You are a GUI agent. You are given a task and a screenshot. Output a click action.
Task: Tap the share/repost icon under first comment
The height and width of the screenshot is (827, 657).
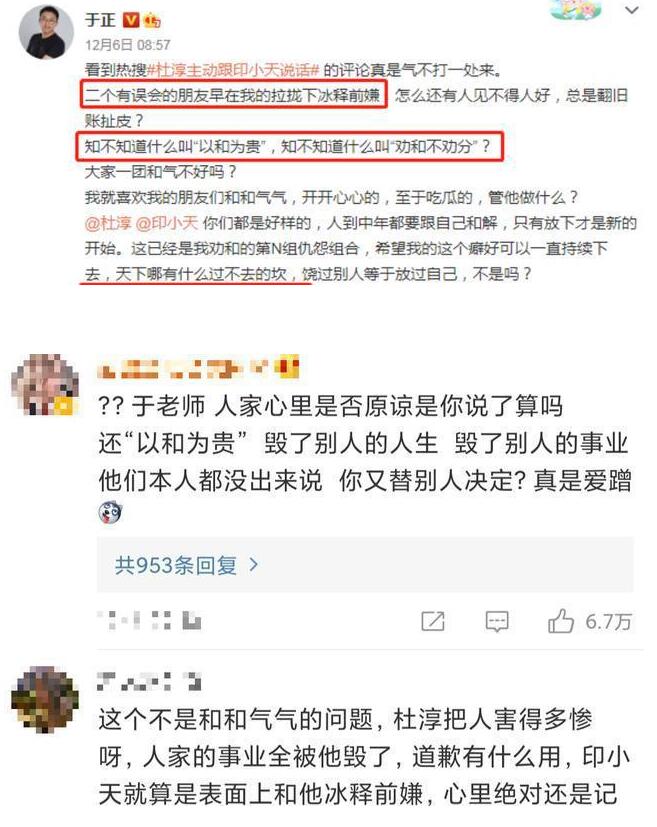click(433, 621)
